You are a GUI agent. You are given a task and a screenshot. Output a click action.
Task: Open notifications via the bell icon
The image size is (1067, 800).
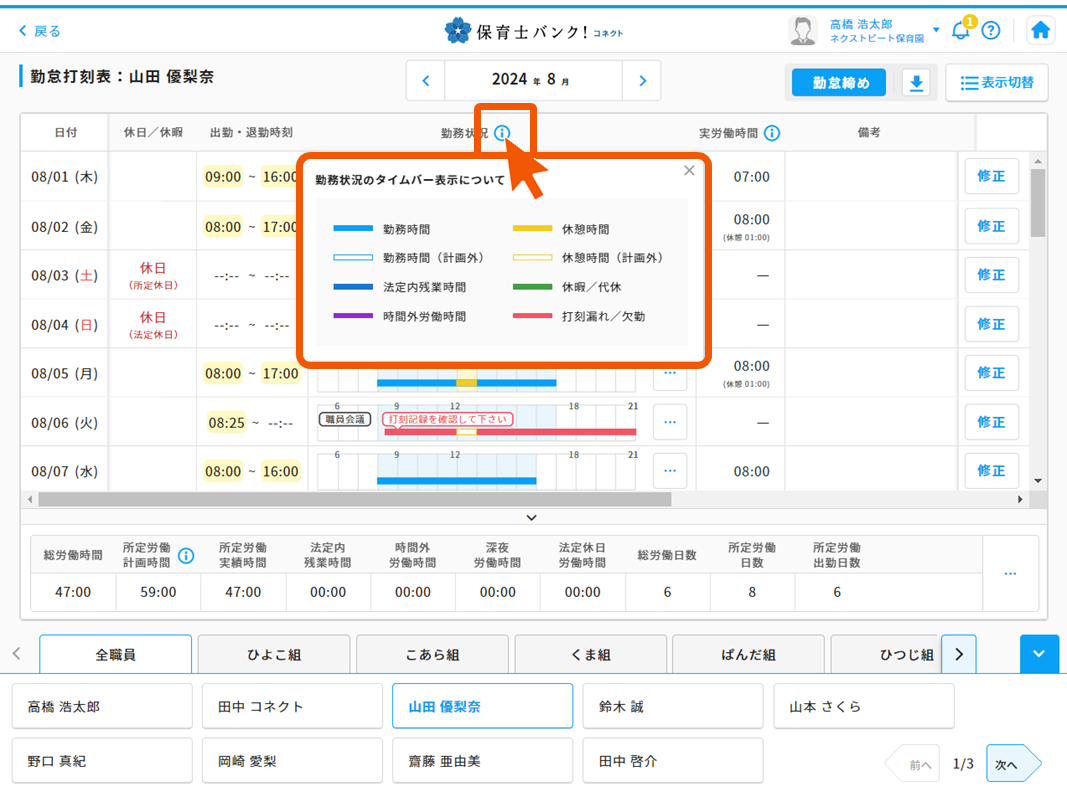click(x=961, y=30)
